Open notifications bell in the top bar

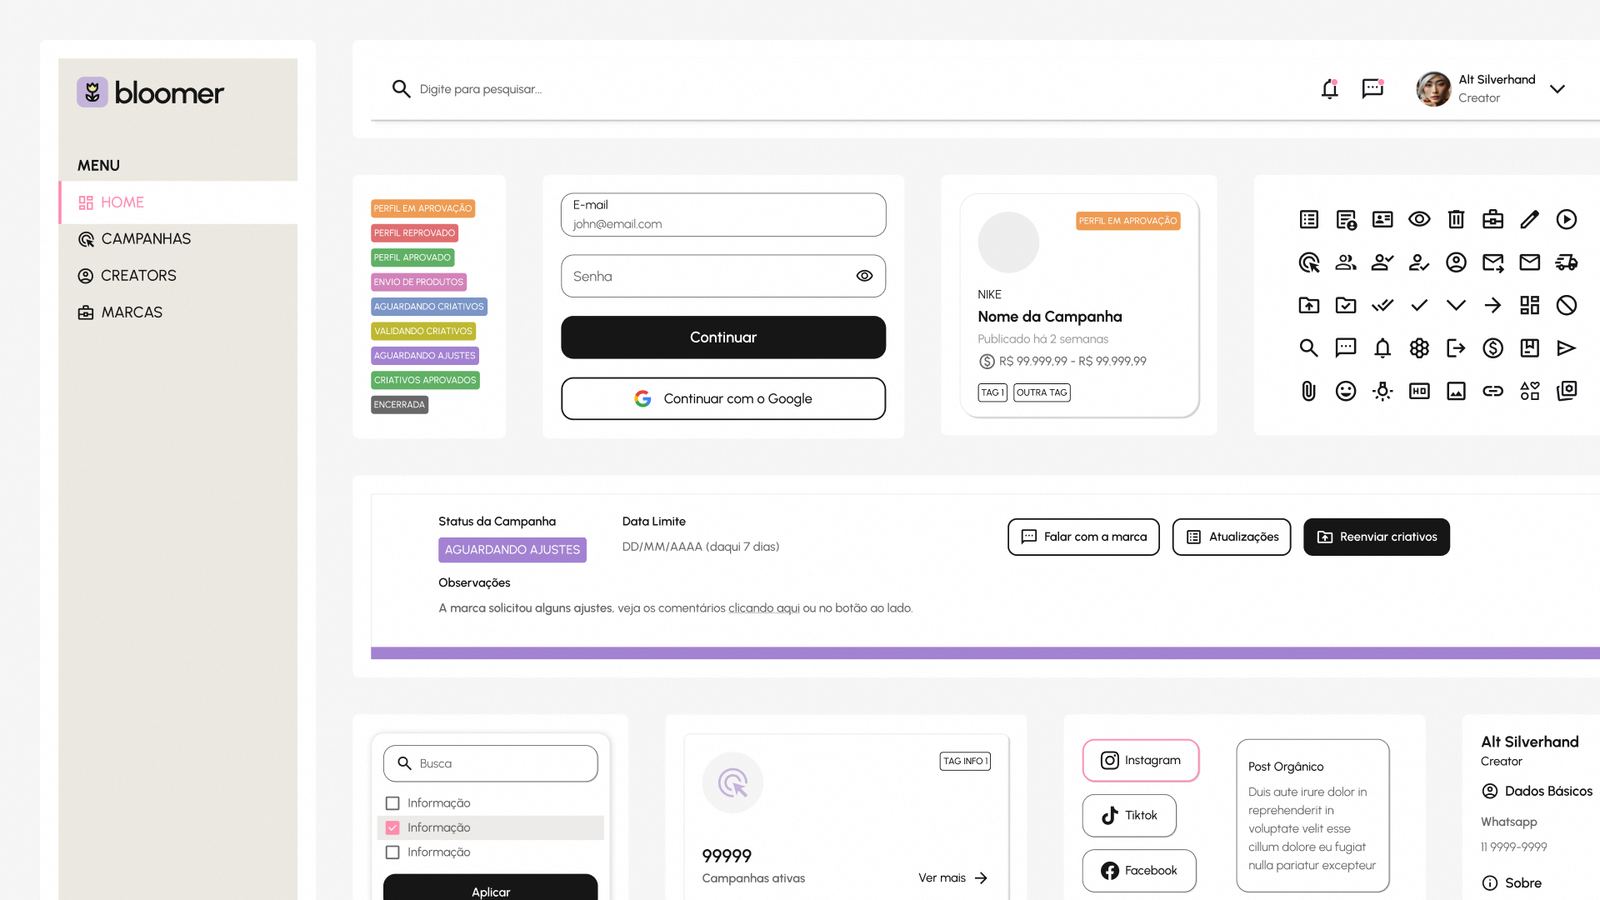(1330, 89)
